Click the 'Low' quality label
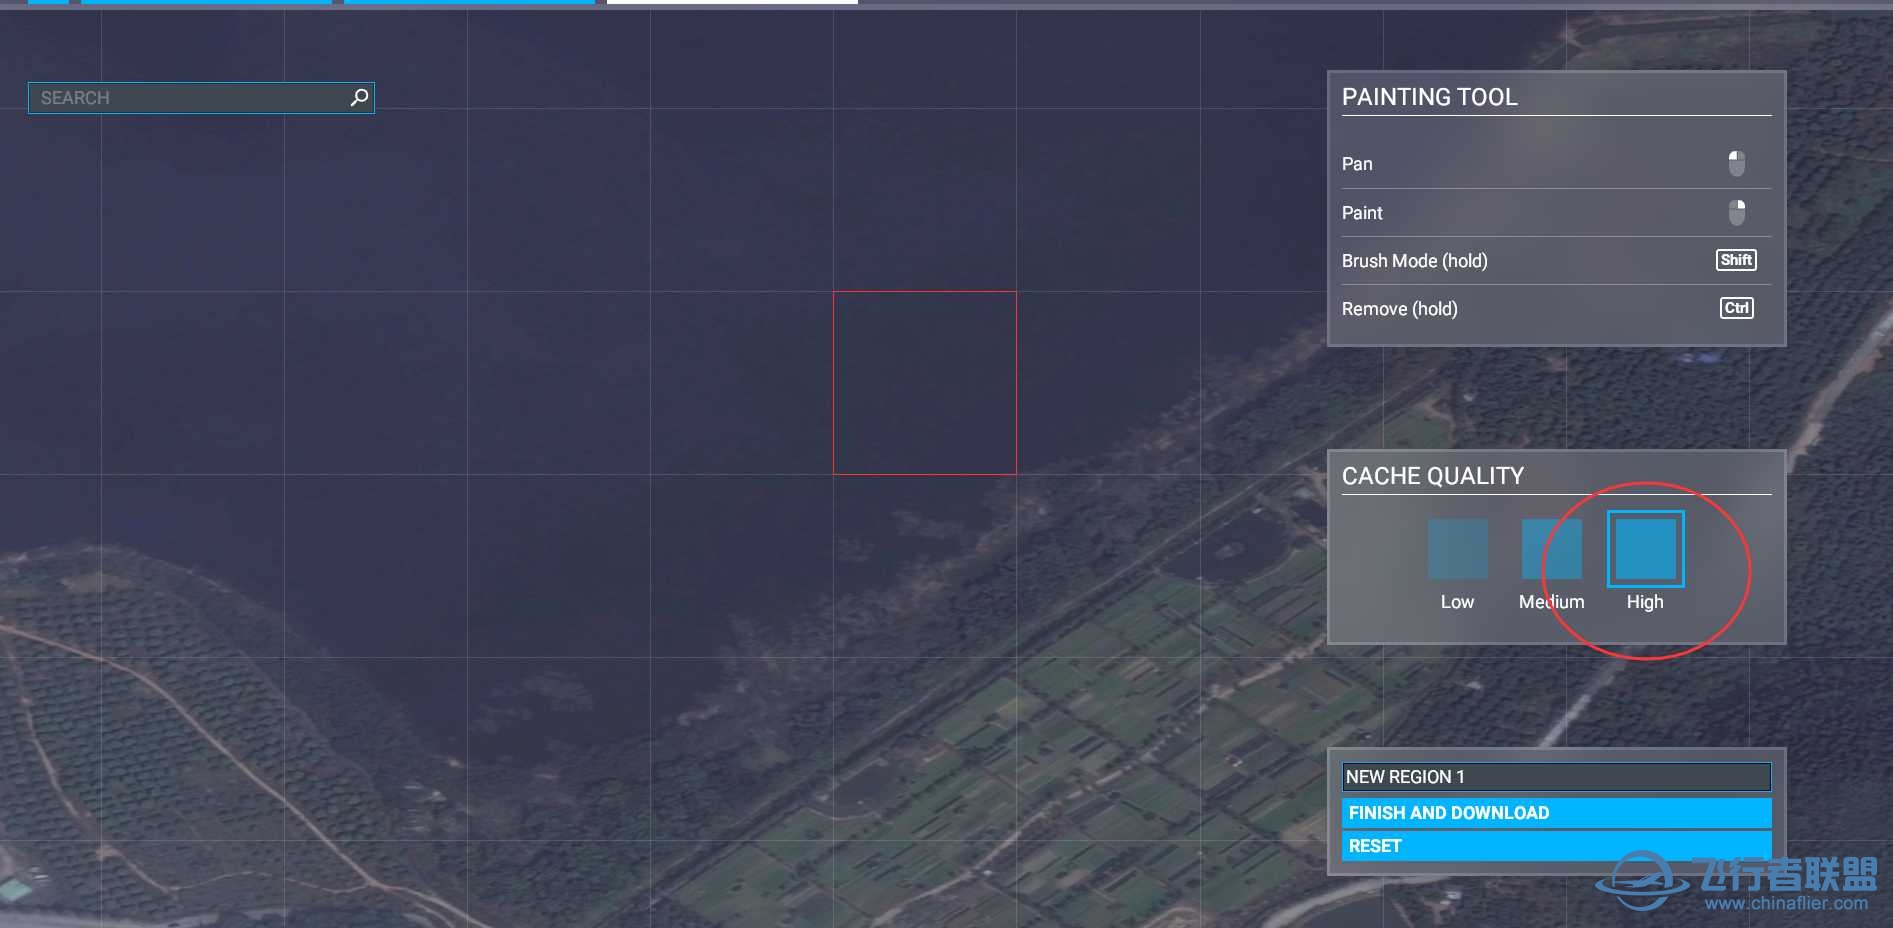This screenshot has width=1893, height=928. point(1457,602)
